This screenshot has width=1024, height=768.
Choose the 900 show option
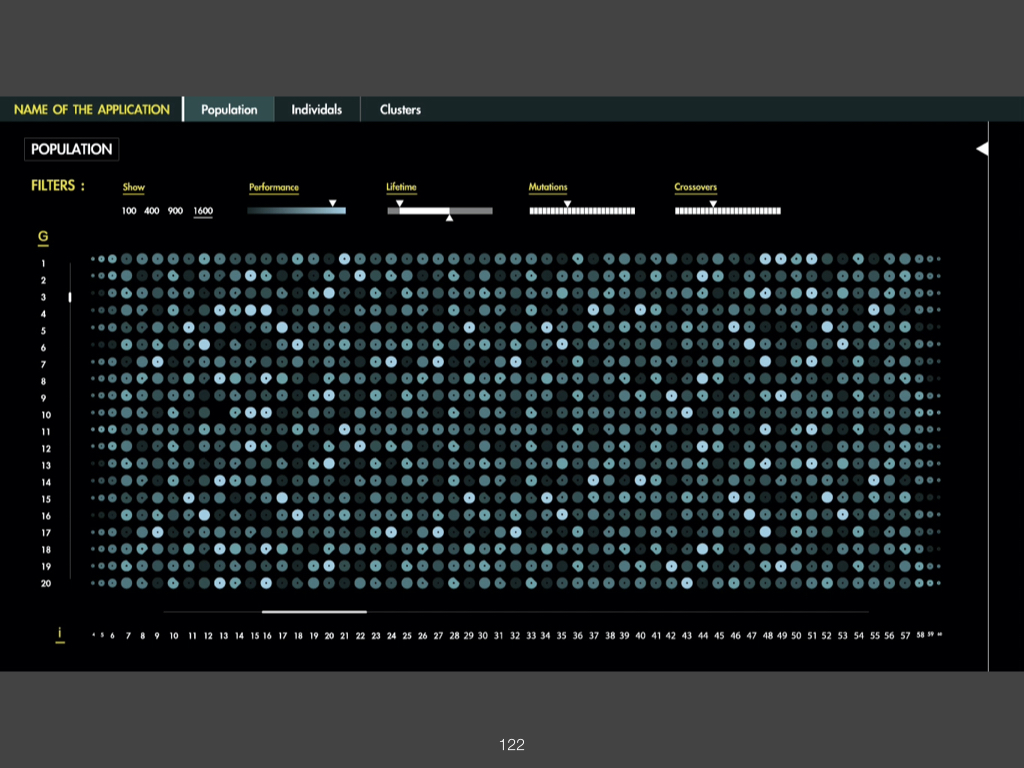tap(175, 211)
